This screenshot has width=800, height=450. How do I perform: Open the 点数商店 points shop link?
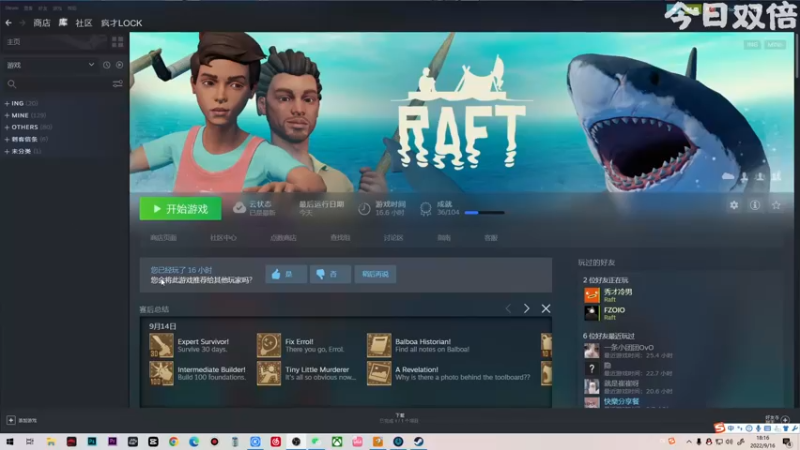(283, 238)
